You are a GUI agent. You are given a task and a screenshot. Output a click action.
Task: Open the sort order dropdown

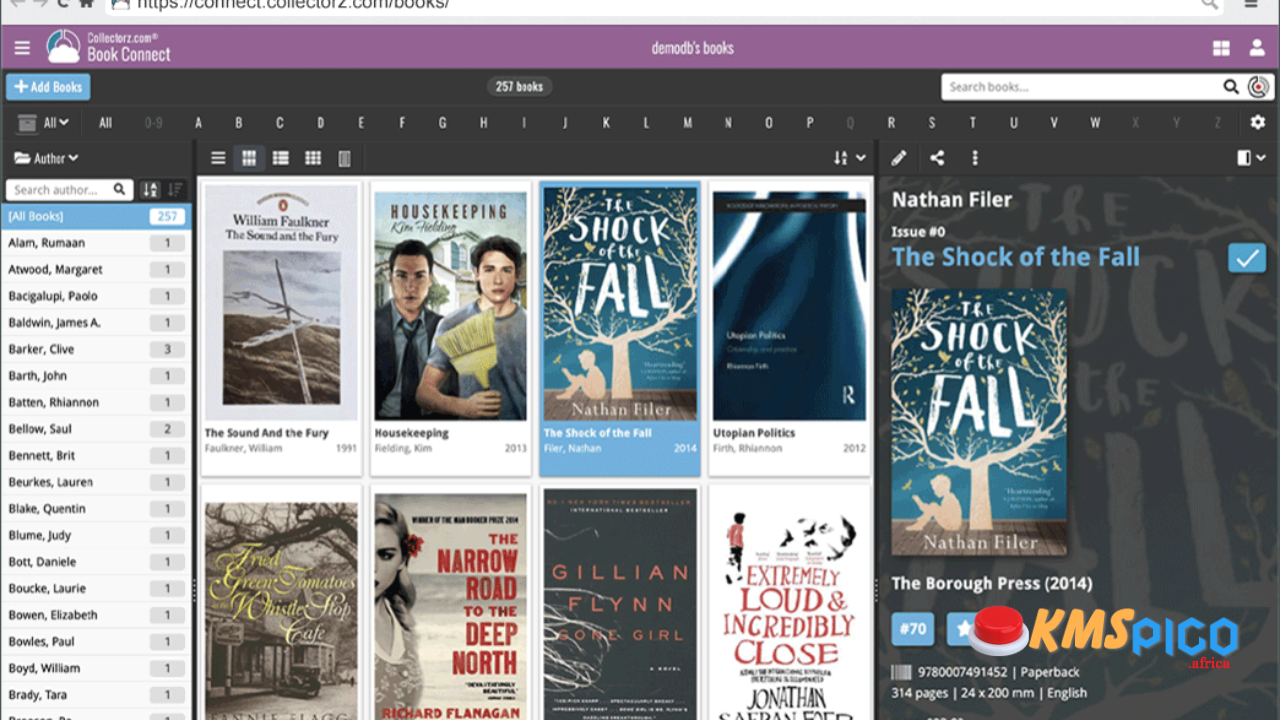click(849, 158)
